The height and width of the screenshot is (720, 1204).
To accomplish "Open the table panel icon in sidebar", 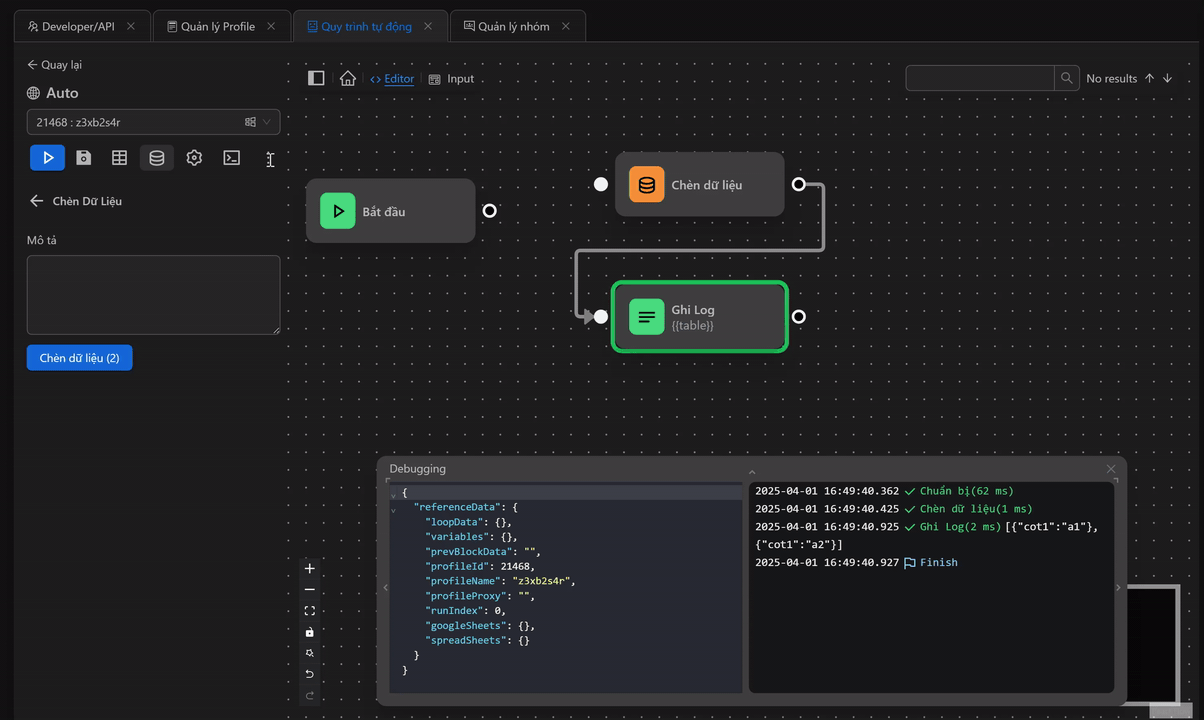I will click(119, 157).
